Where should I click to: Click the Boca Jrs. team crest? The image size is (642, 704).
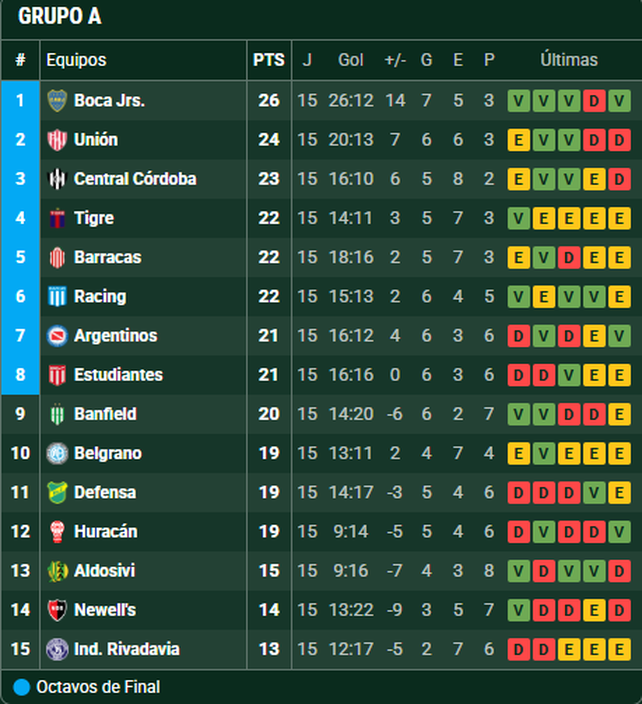(x=57, y=100)
